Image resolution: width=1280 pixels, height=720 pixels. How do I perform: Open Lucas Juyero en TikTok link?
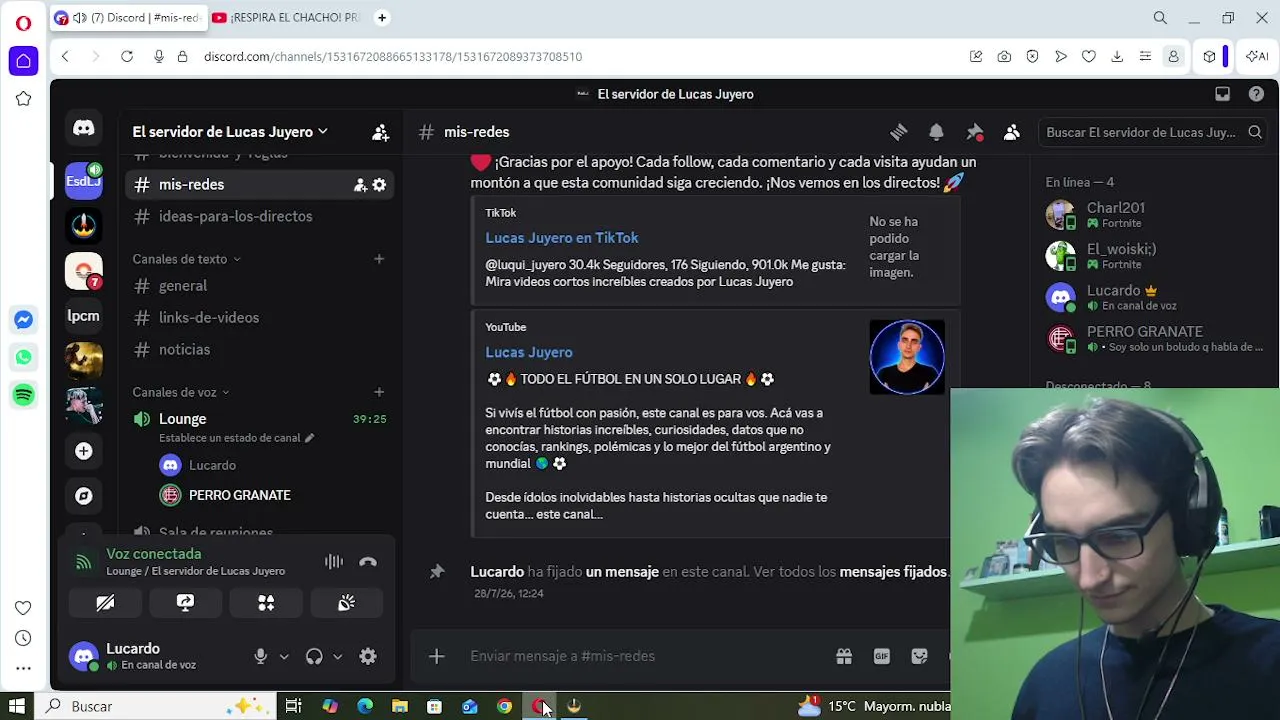tap(562, 238)
